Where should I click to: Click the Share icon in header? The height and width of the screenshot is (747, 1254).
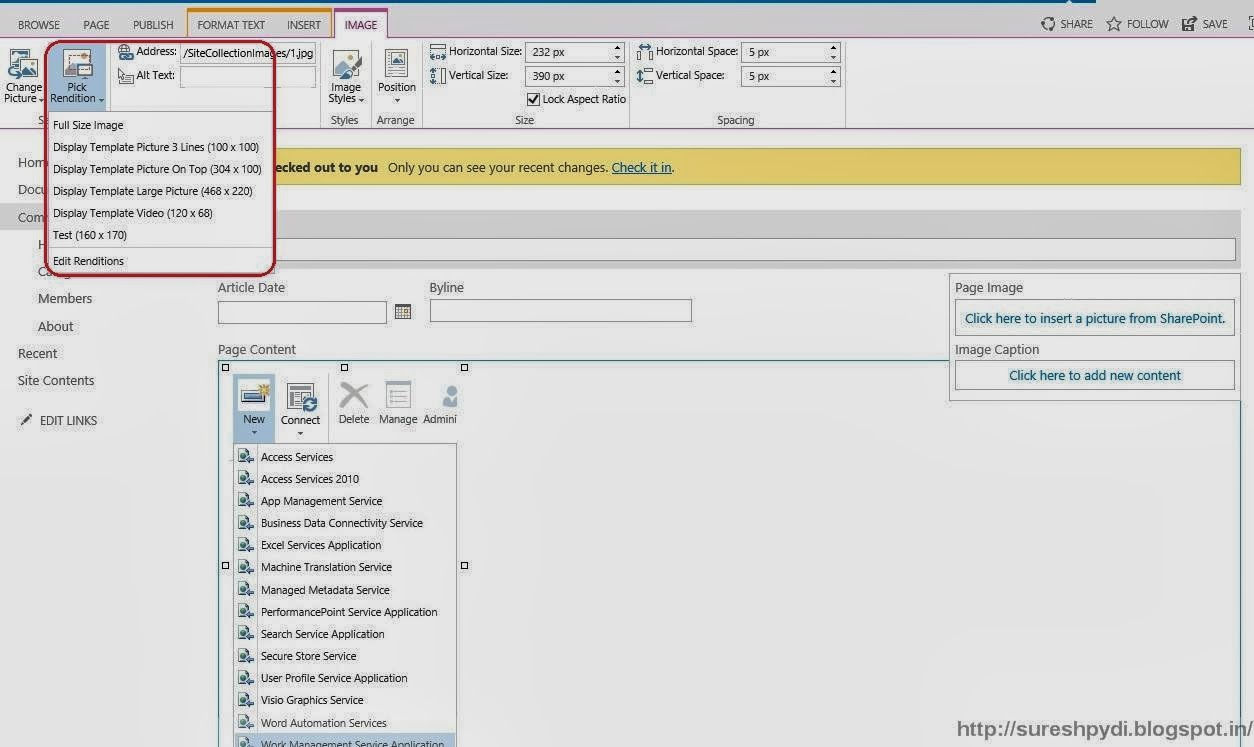pyautogui.click(x=1048, y=24)
